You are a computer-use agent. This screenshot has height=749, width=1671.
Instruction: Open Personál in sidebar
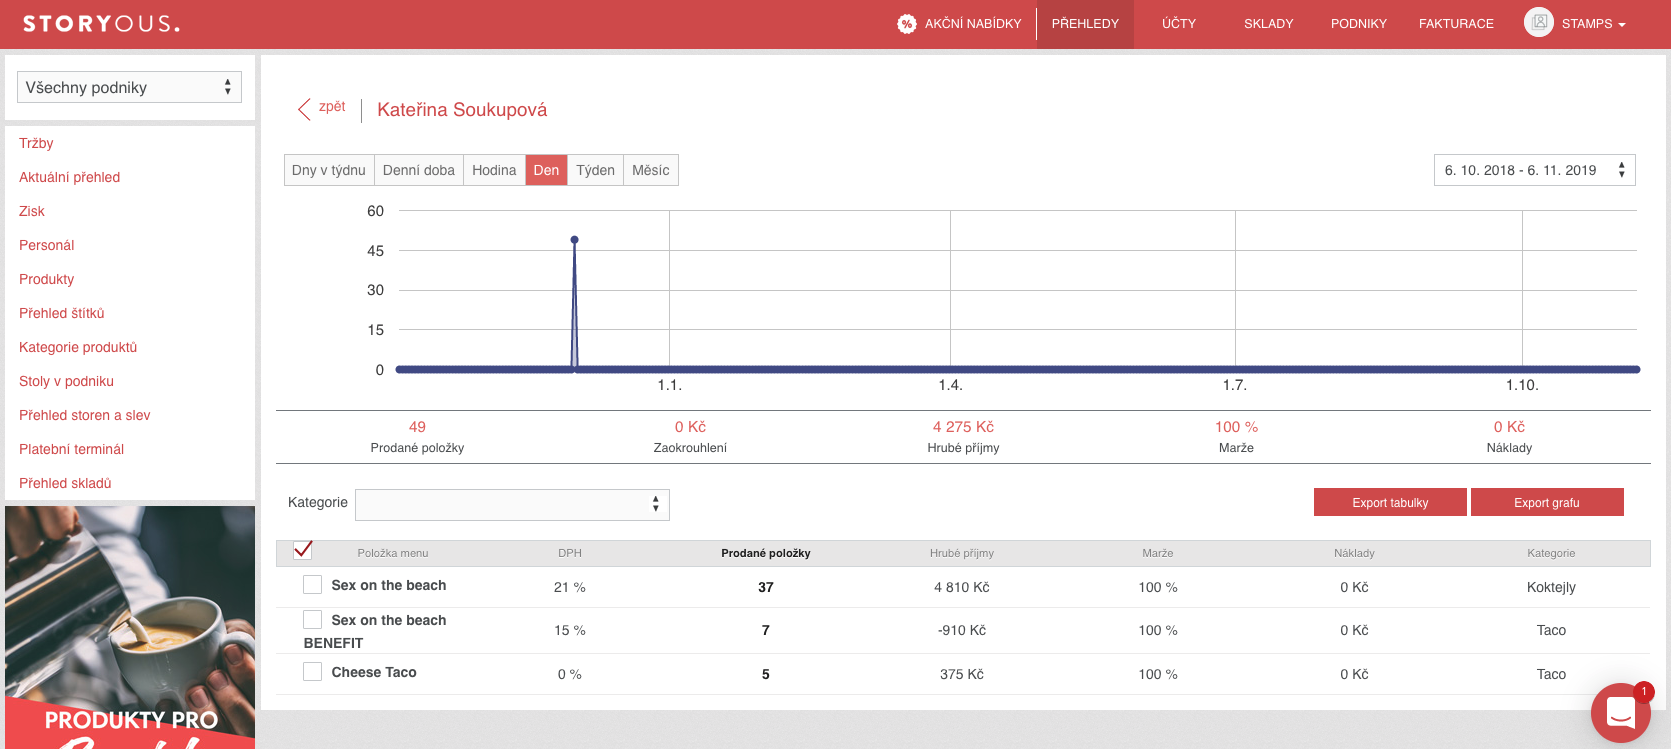pyautogui.click(x=46, y=245)
